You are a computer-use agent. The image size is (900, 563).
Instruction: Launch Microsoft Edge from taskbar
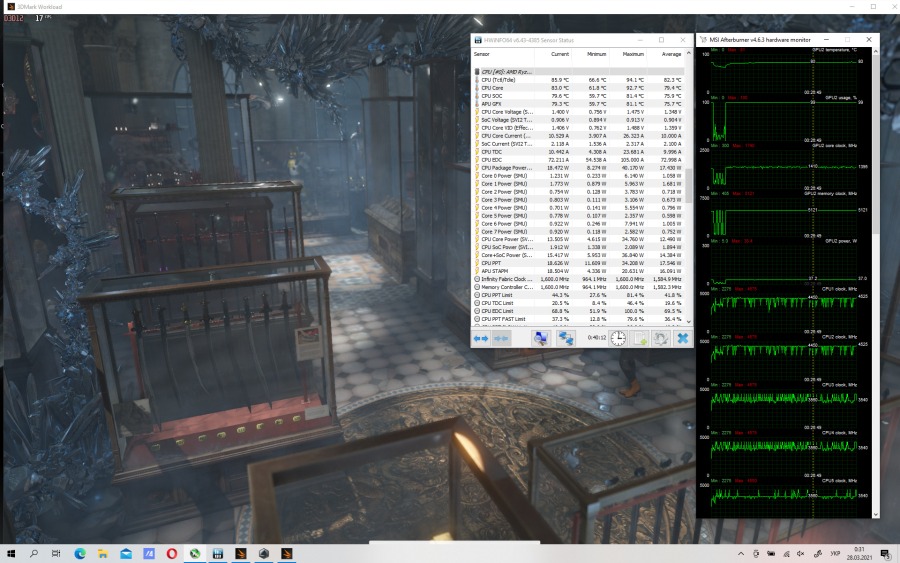[x=80, y=554]
